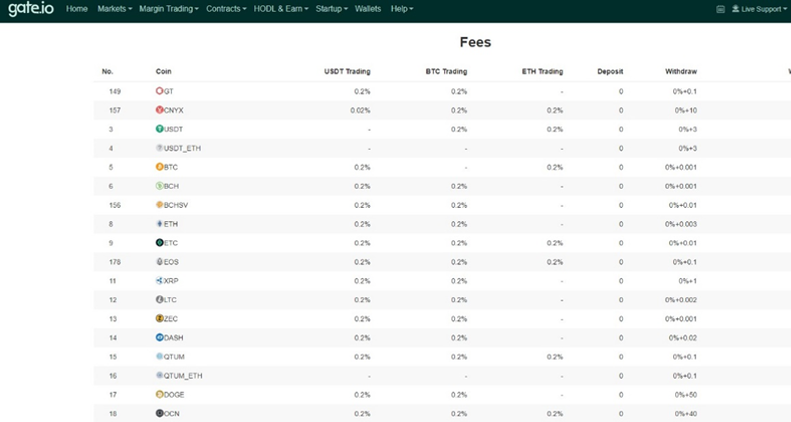Expand the Margin Trading menu

coord(169,9)
